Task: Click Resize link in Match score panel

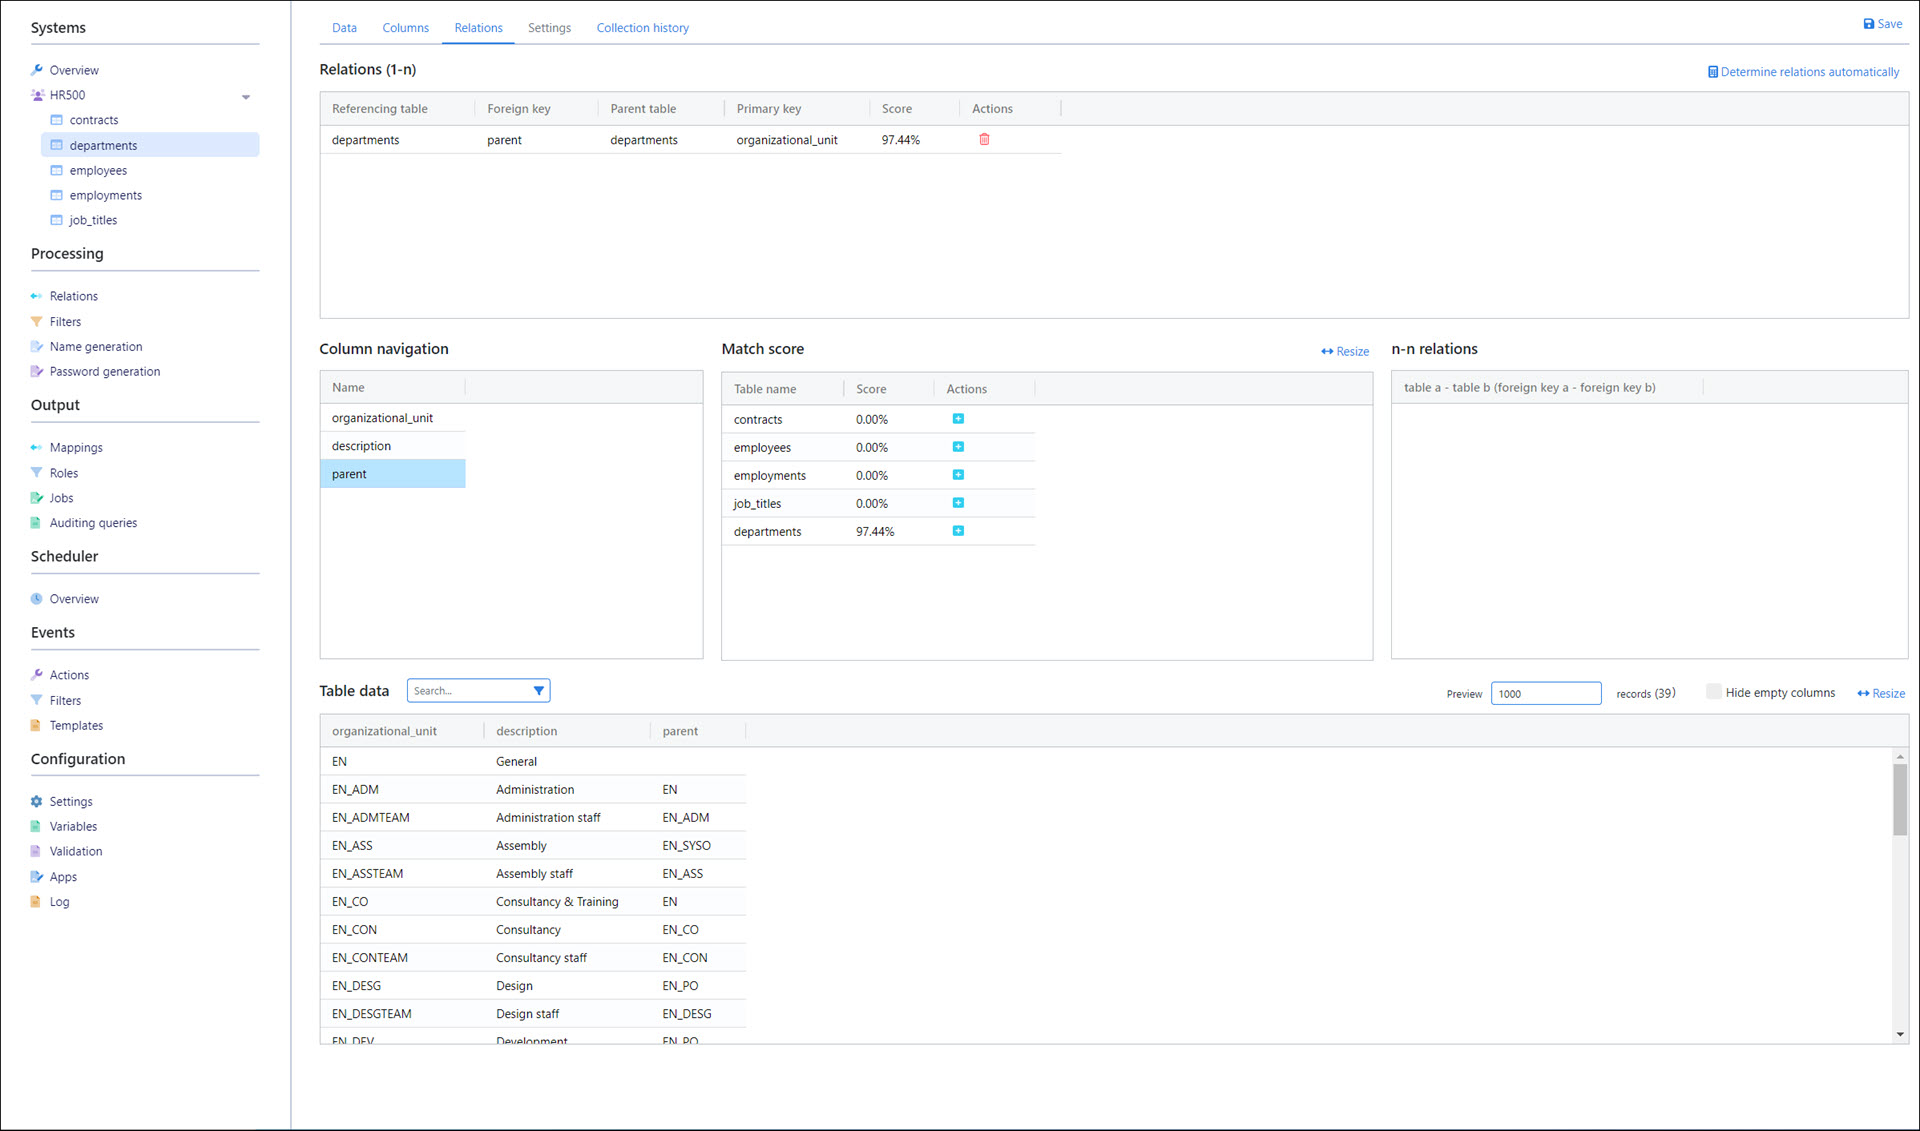Action: point(1345,351)
